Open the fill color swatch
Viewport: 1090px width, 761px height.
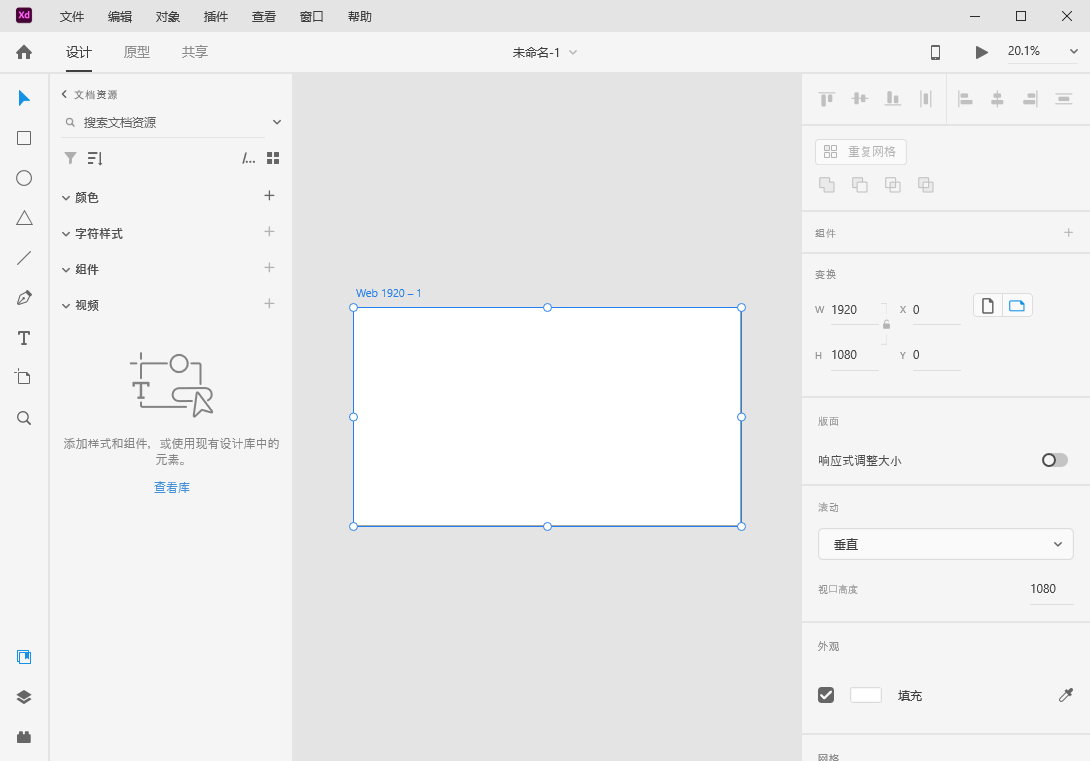[x=865, y=695]
